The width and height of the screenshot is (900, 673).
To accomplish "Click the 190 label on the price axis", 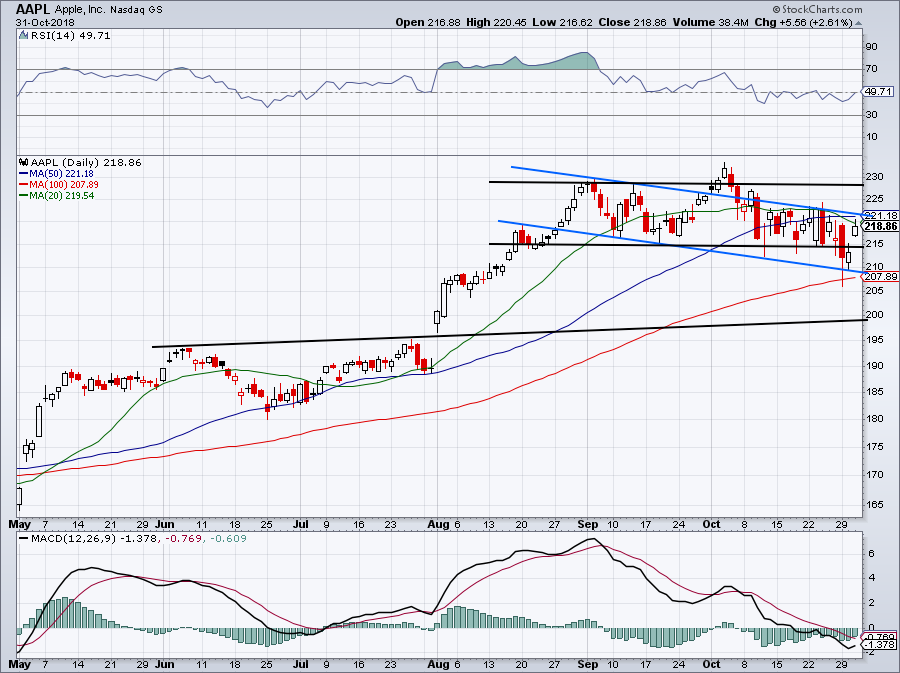I will click(874, 365).
